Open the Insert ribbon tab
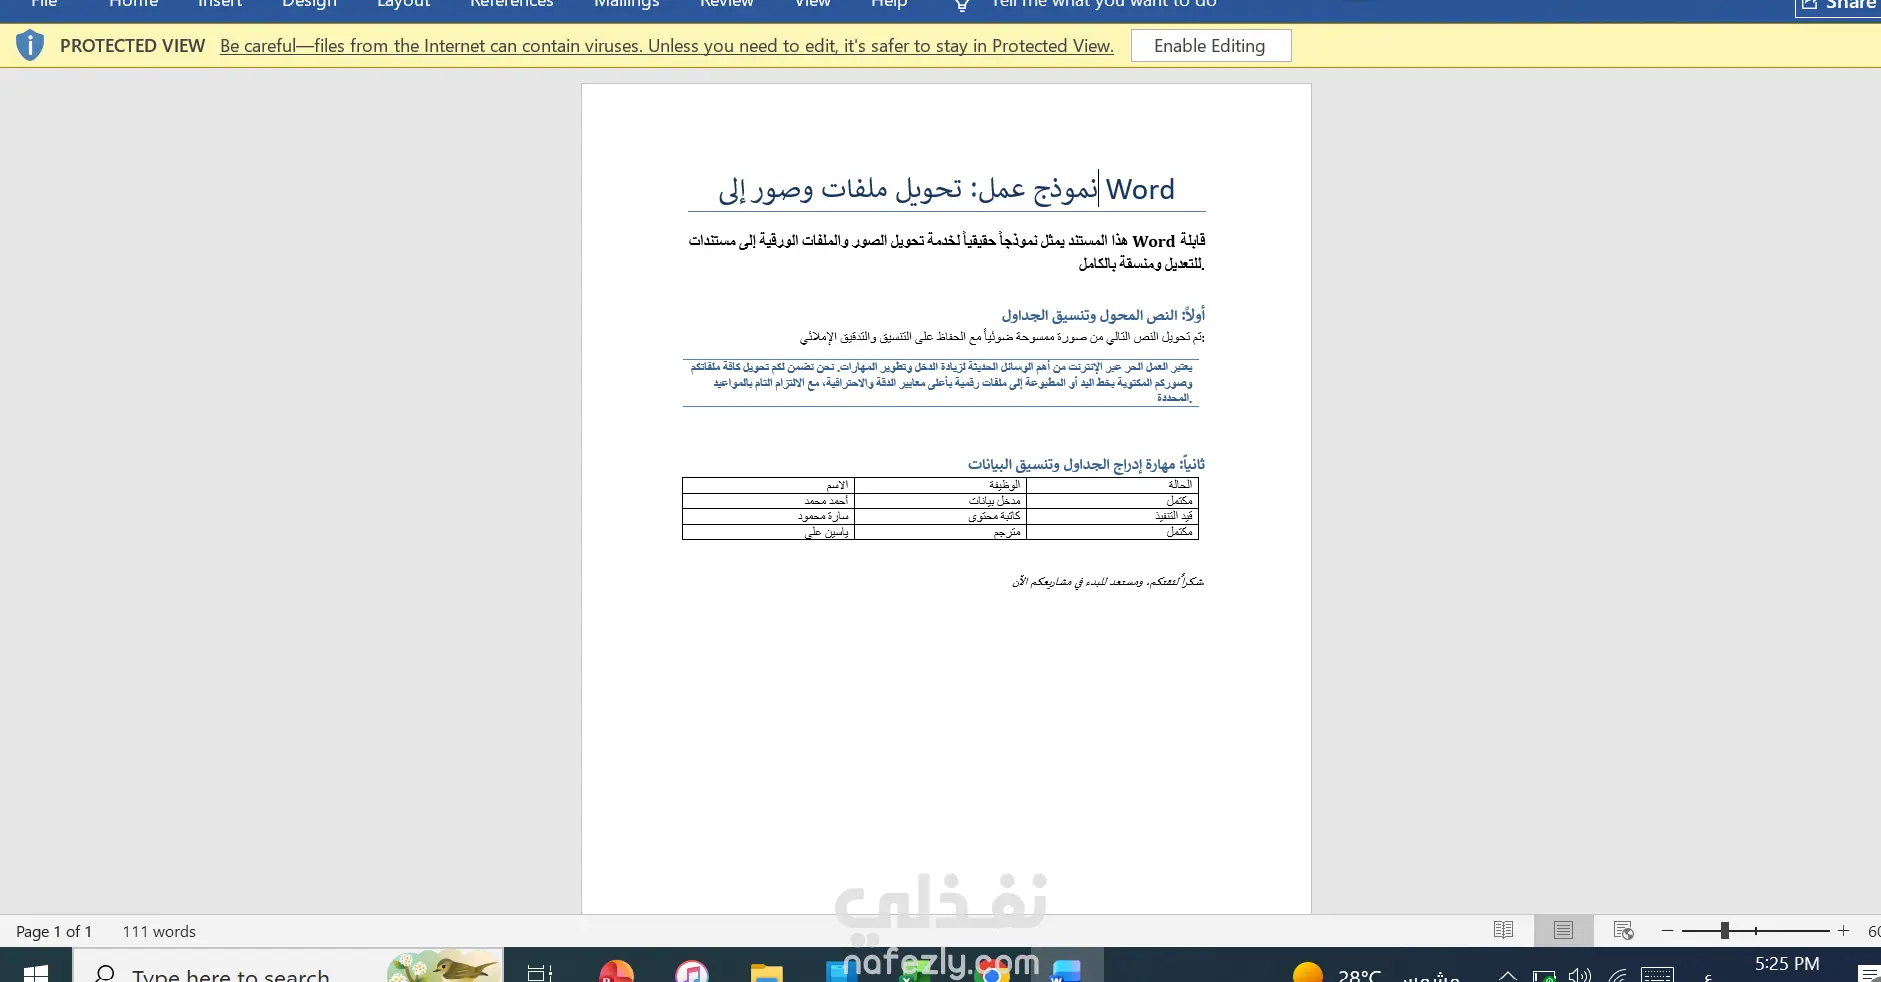This screenshot has height=982, width=1881. tap(220, 5)
